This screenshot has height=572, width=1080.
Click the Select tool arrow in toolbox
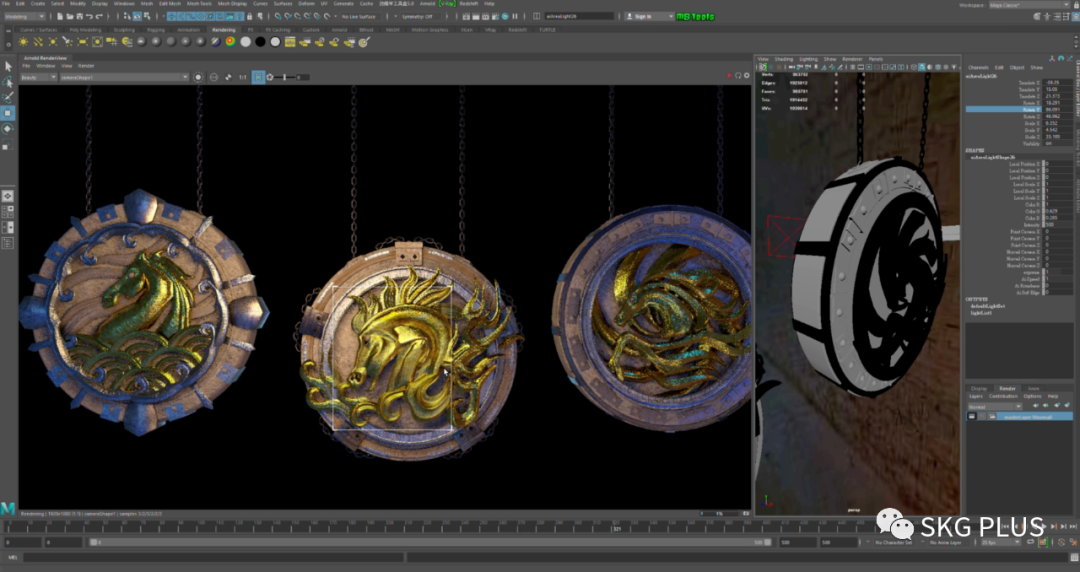click(x=8, y=66)
